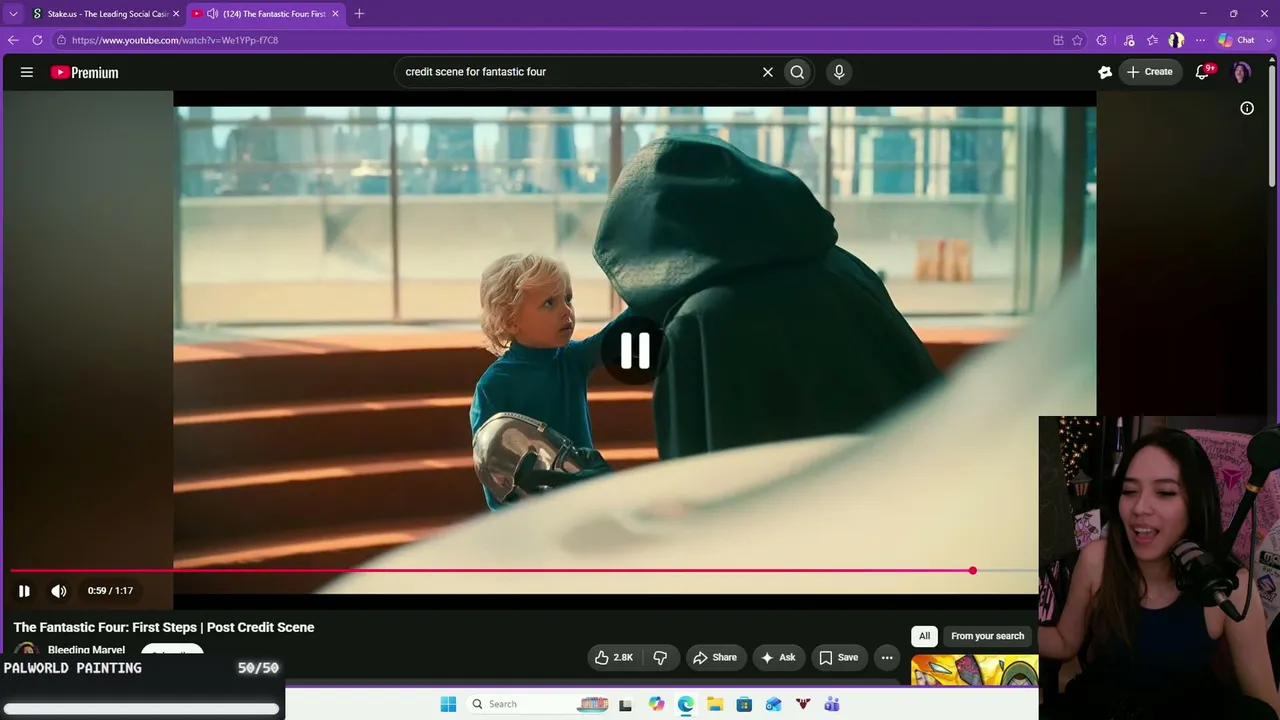Click the video time display 0:59 / 1:17

[x=110, y=591]
